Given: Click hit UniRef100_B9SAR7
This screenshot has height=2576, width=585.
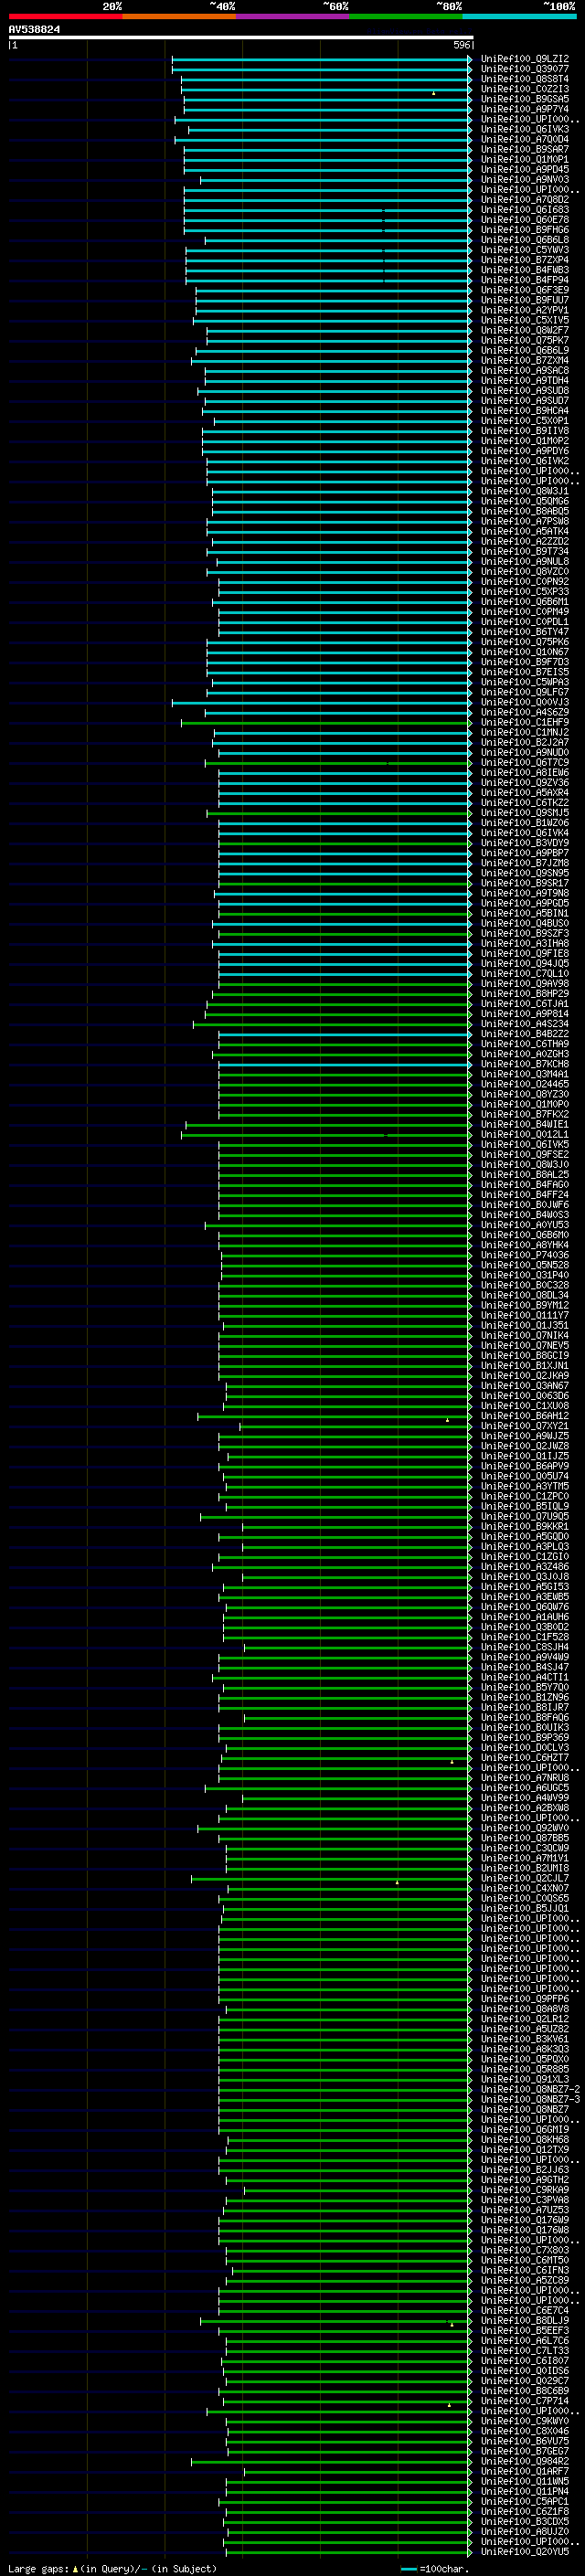Looking at the screenshot, I should tap(524, 150).
